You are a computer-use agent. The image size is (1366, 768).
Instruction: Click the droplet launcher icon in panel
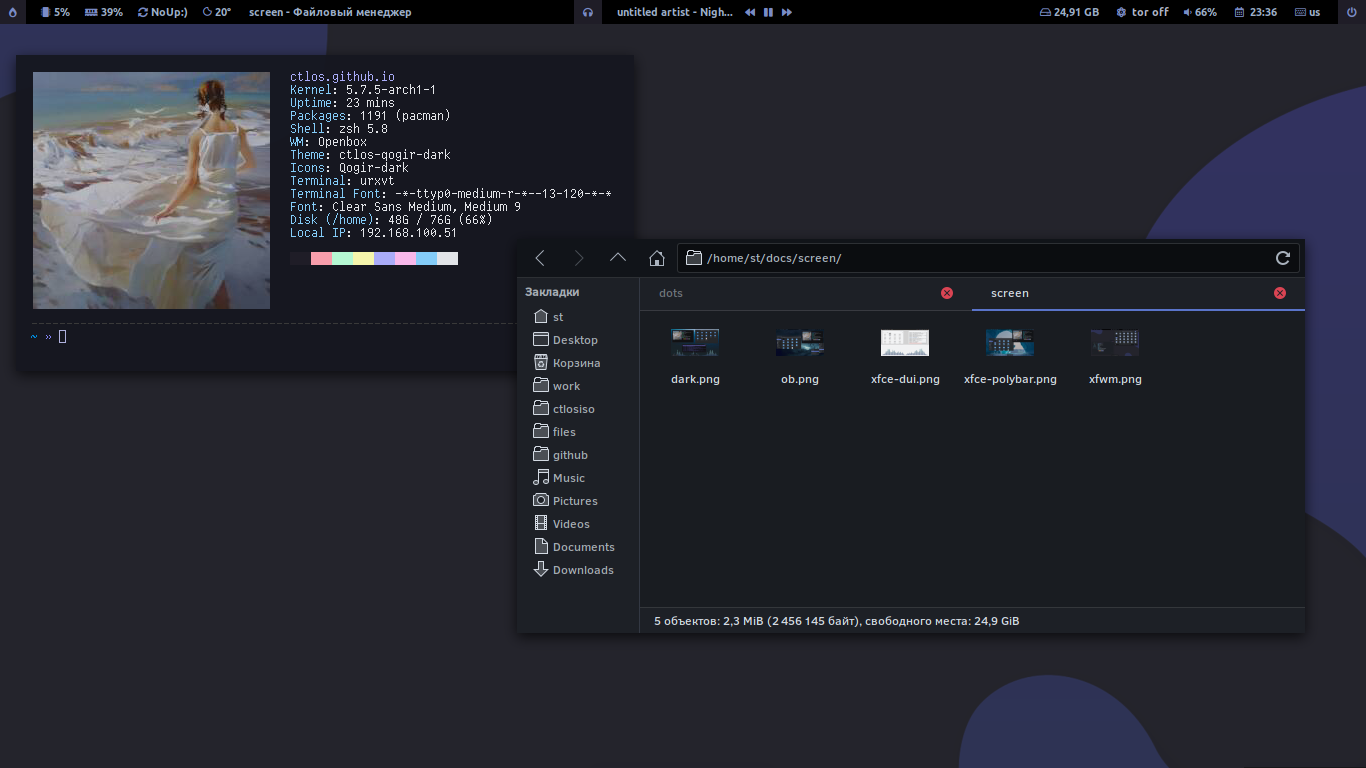[11, 12]
